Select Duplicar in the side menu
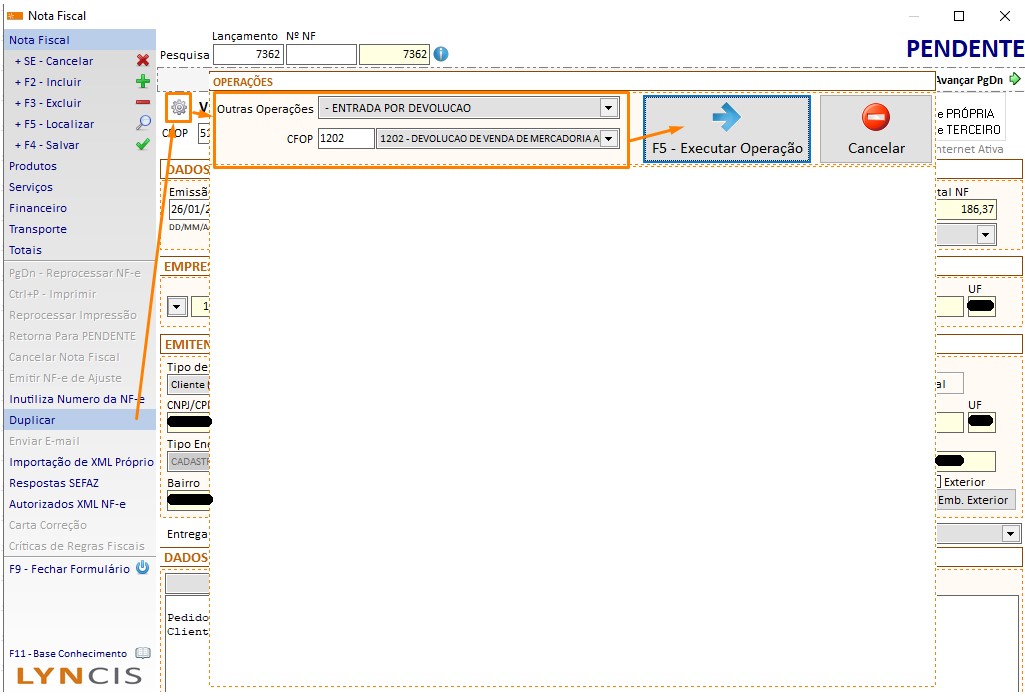The height and width of the screenshot is (696, 1025). pyautogui.click(x=33, y=420)
